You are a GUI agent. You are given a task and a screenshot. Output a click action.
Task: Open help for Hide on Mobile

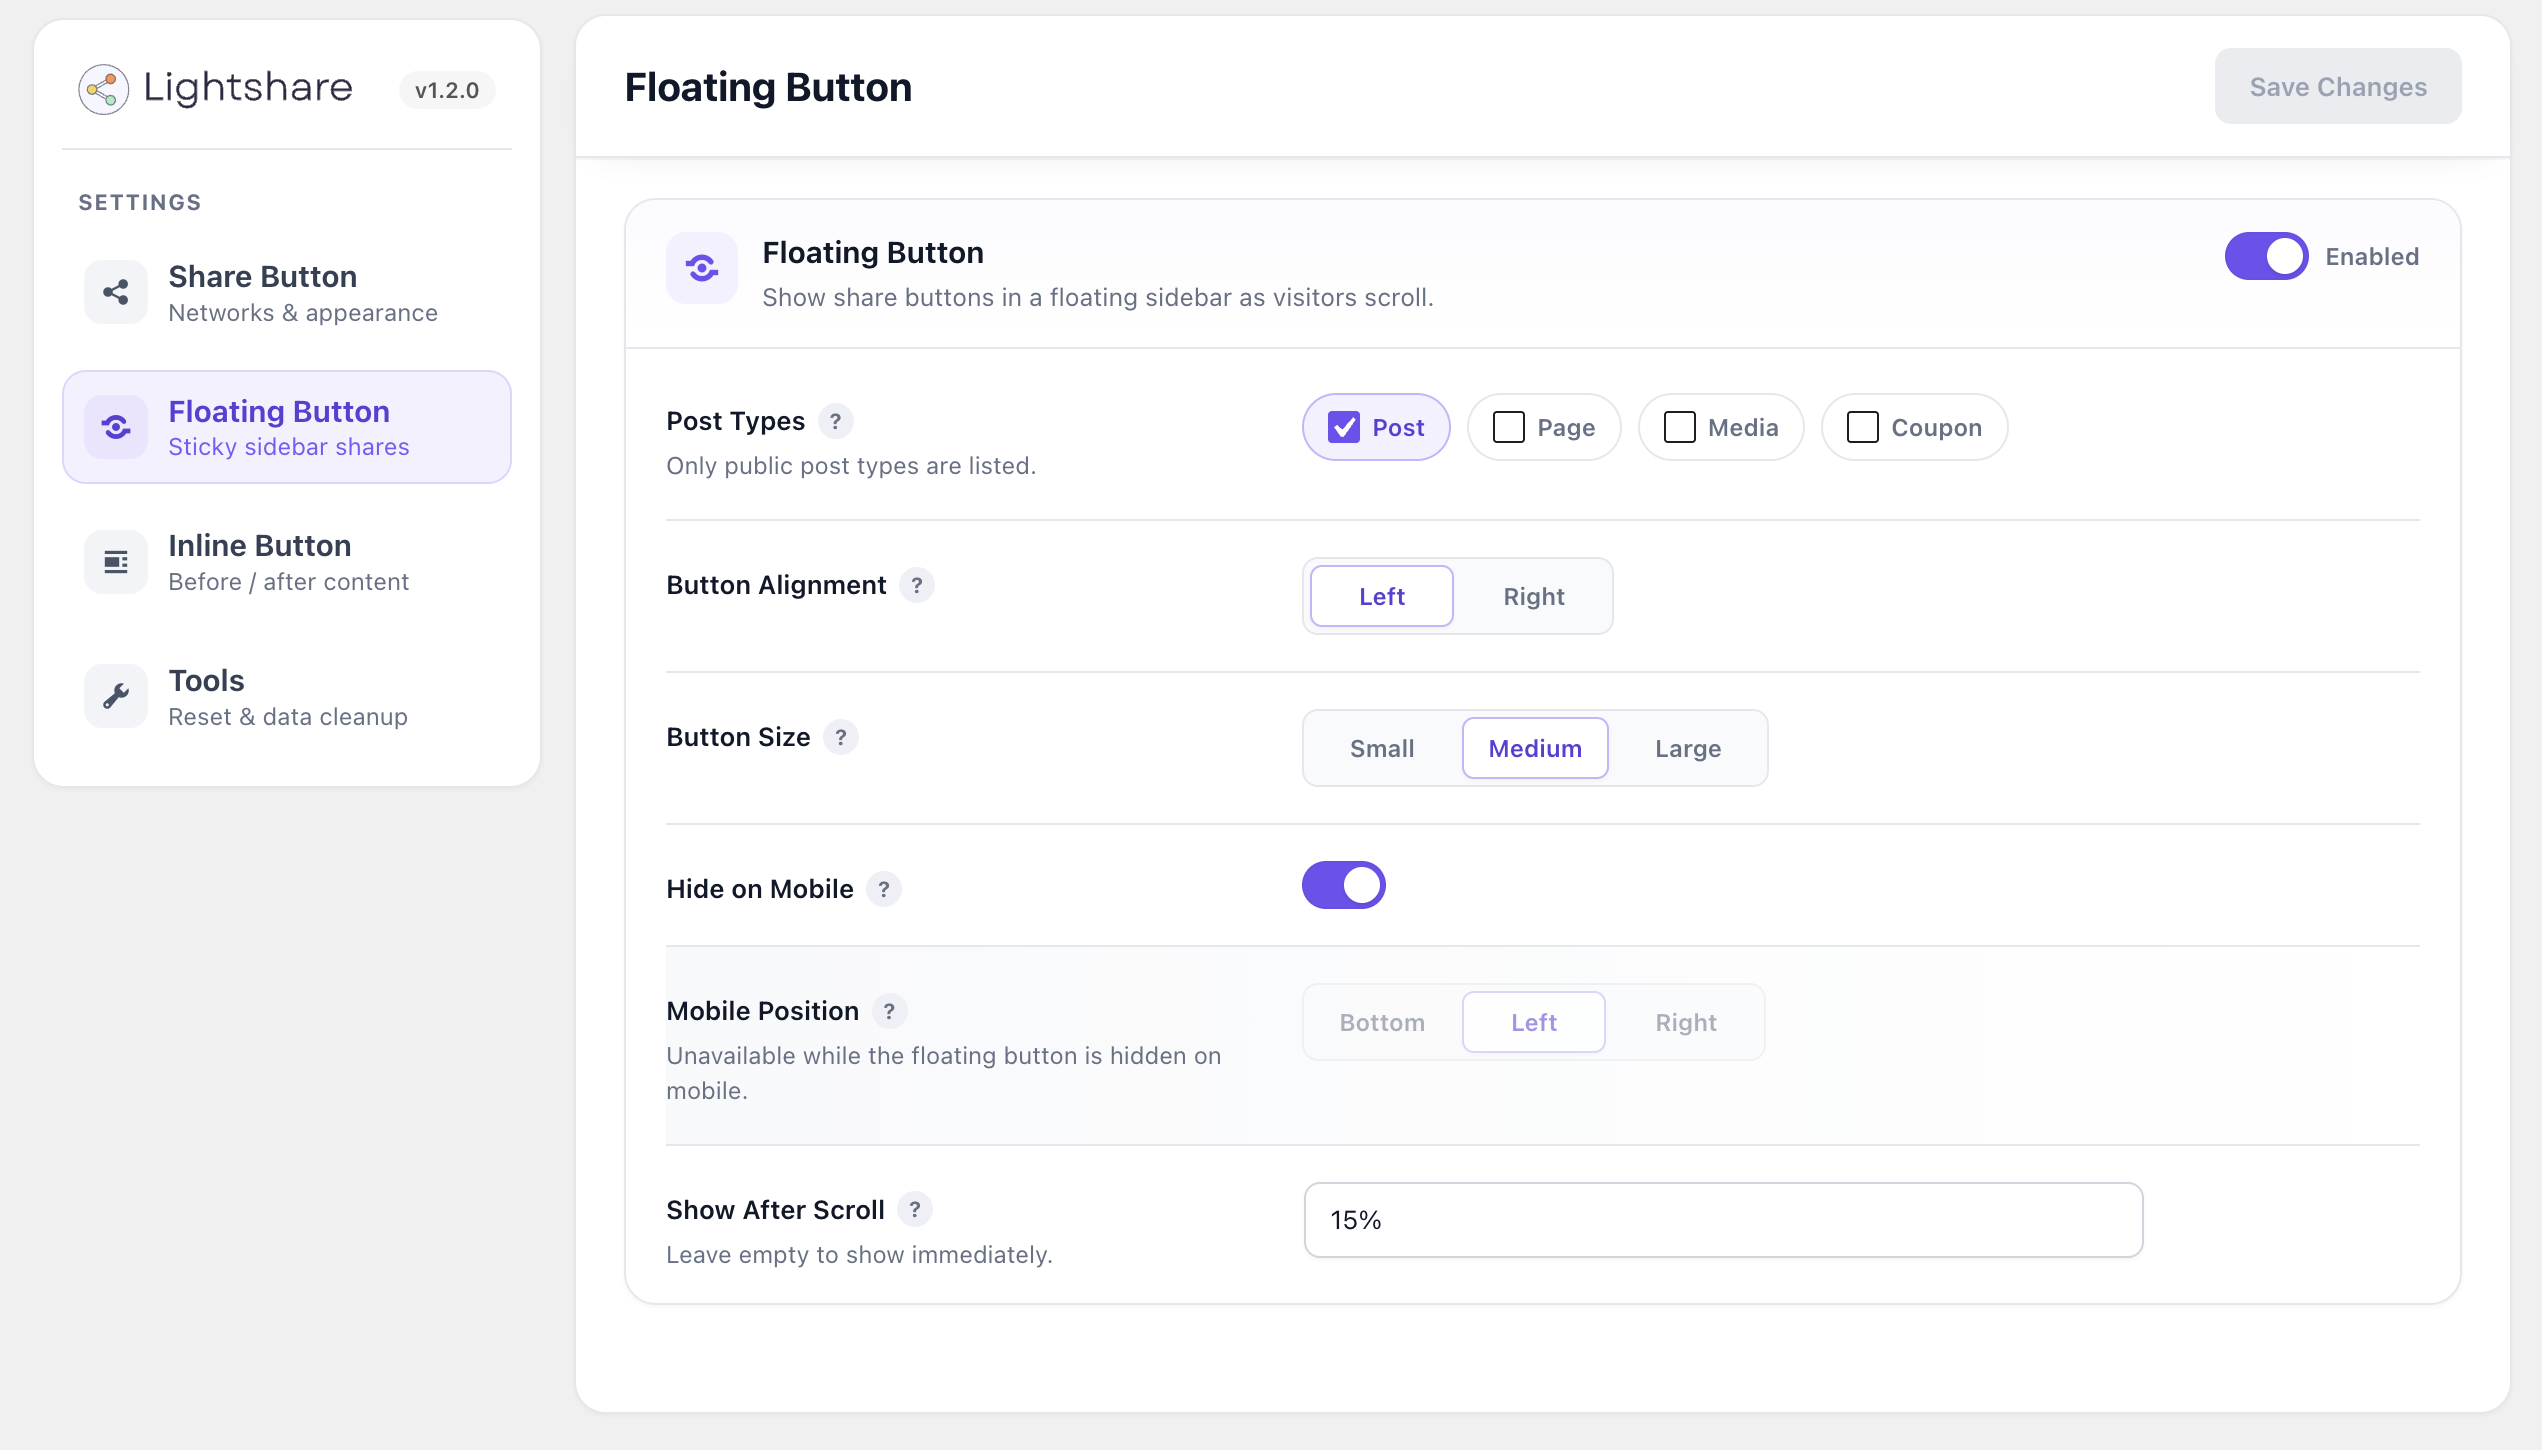point(884,889)
